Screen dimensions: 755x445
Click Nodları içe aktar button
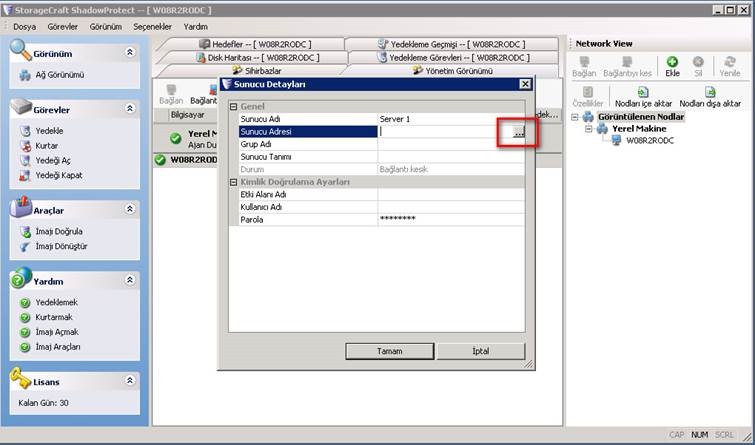(643, 97)
